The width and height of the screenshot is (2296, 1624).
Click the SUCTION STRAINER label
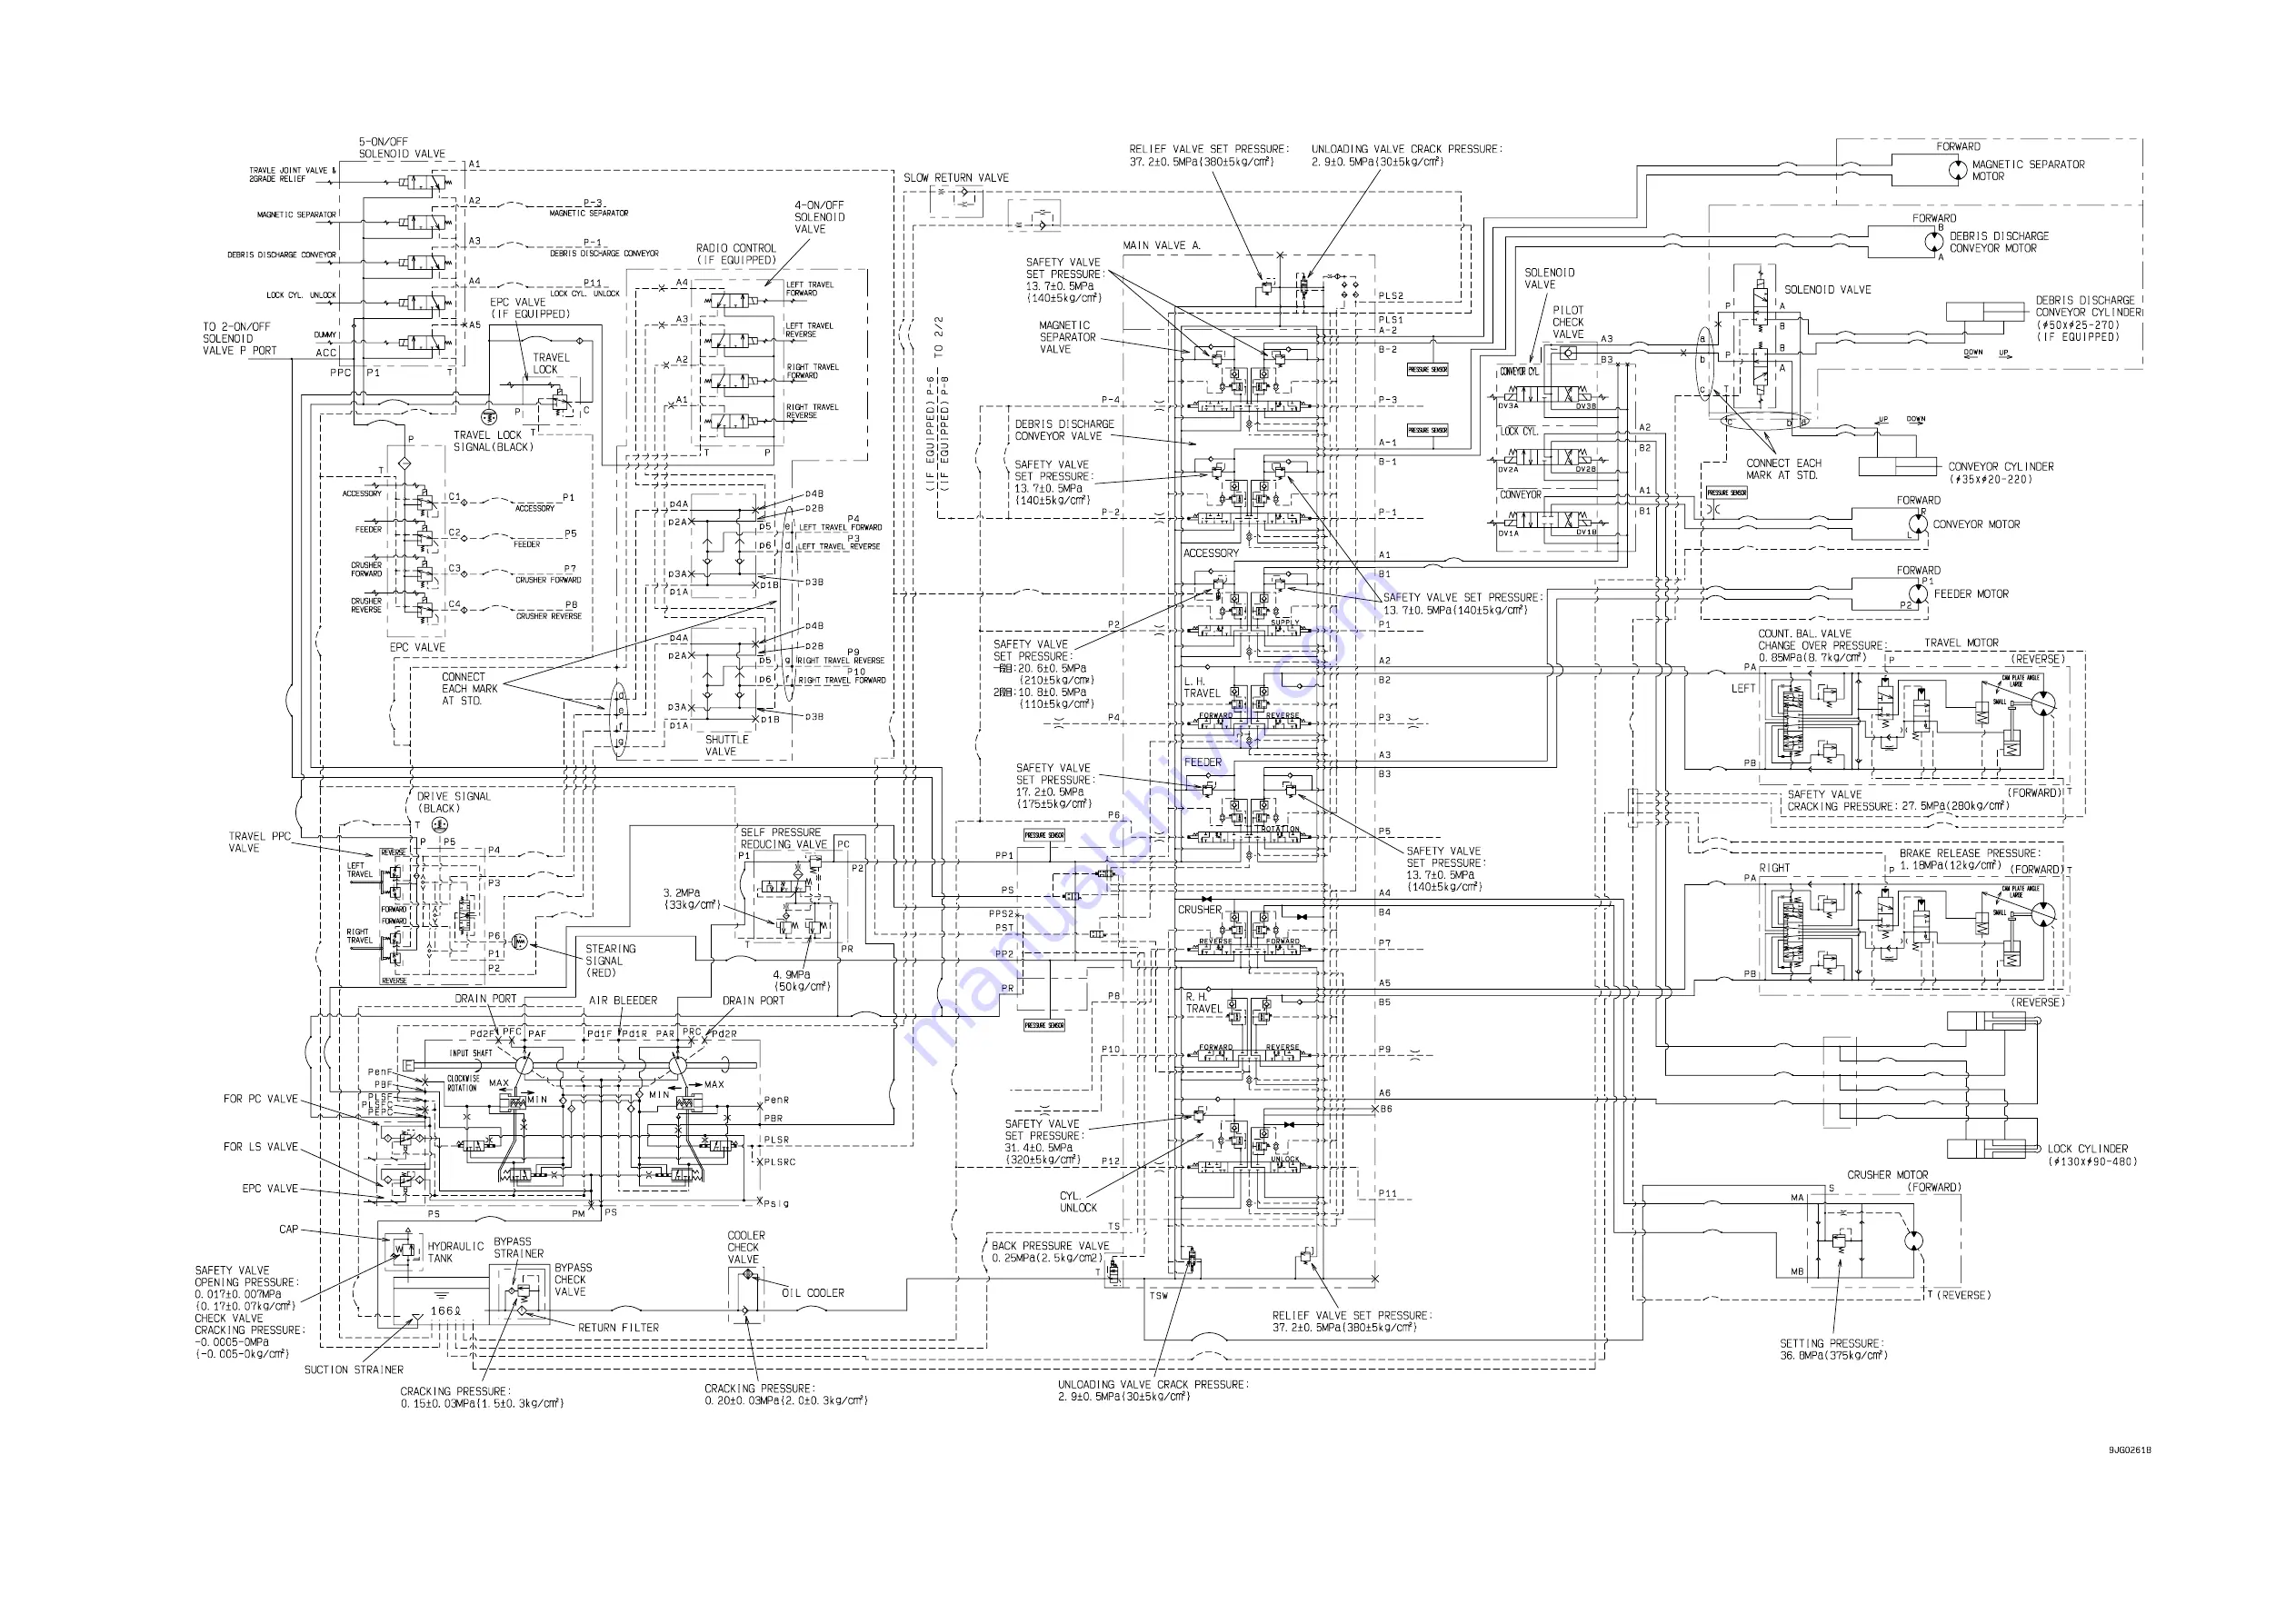pyautogui.click(x=354, y=1370)
